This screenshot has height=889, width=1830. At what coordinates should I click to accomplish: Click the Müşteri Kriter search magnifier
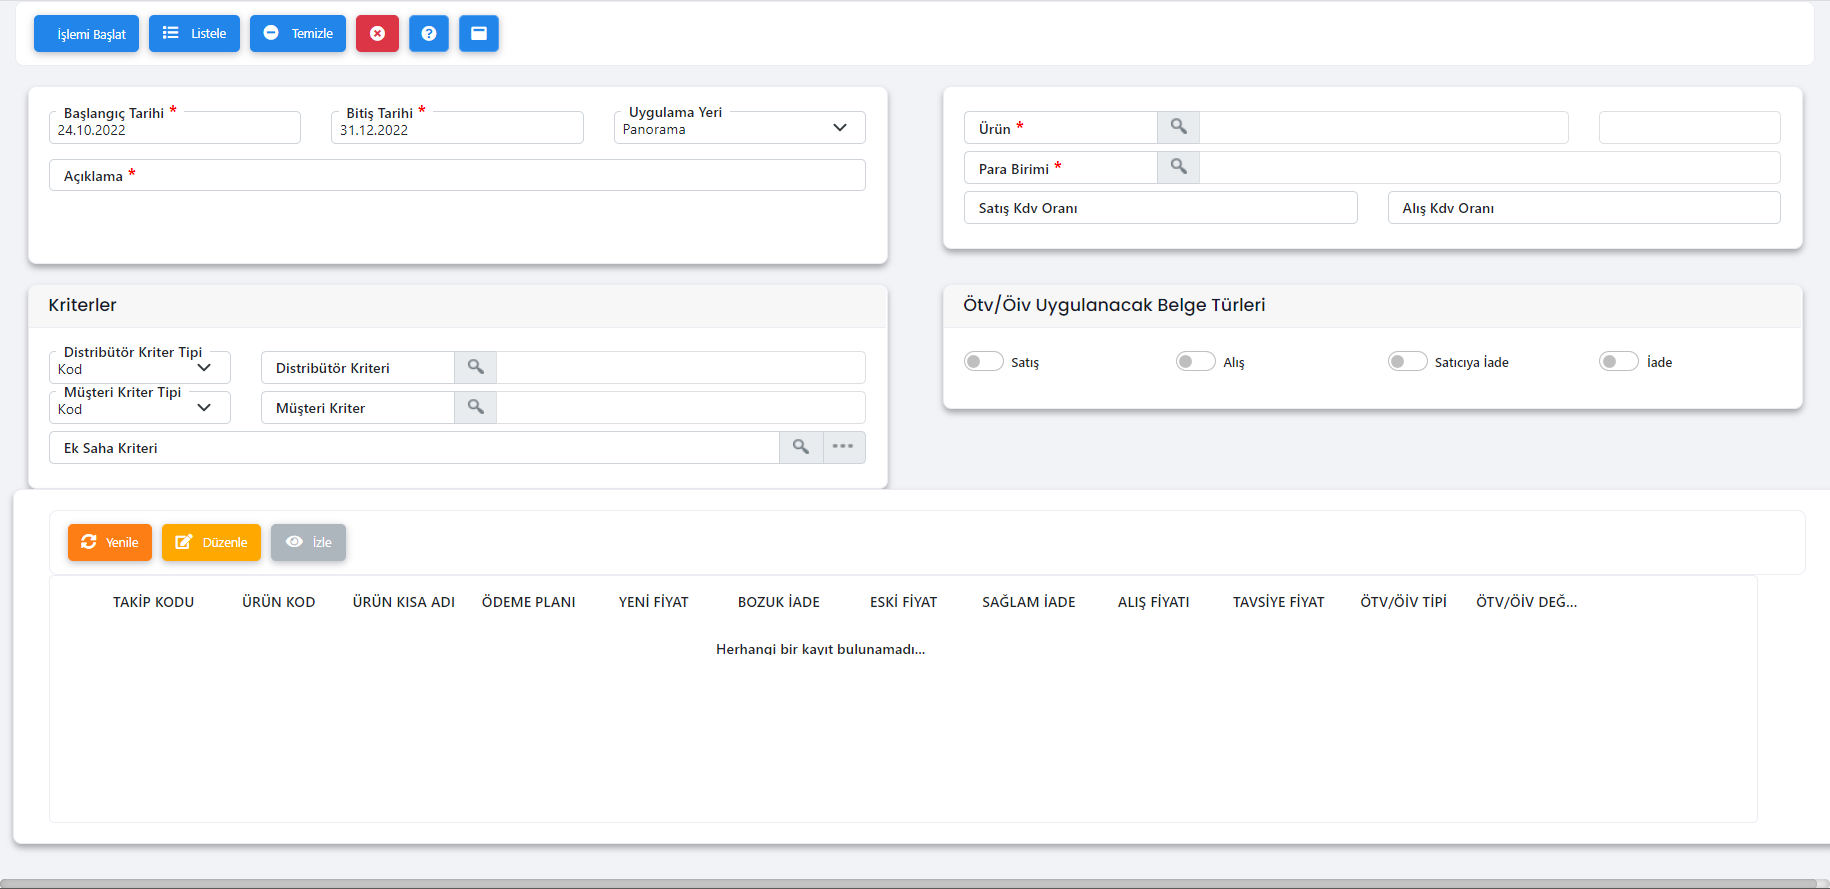pyautogui.click(x=476, y=407)
